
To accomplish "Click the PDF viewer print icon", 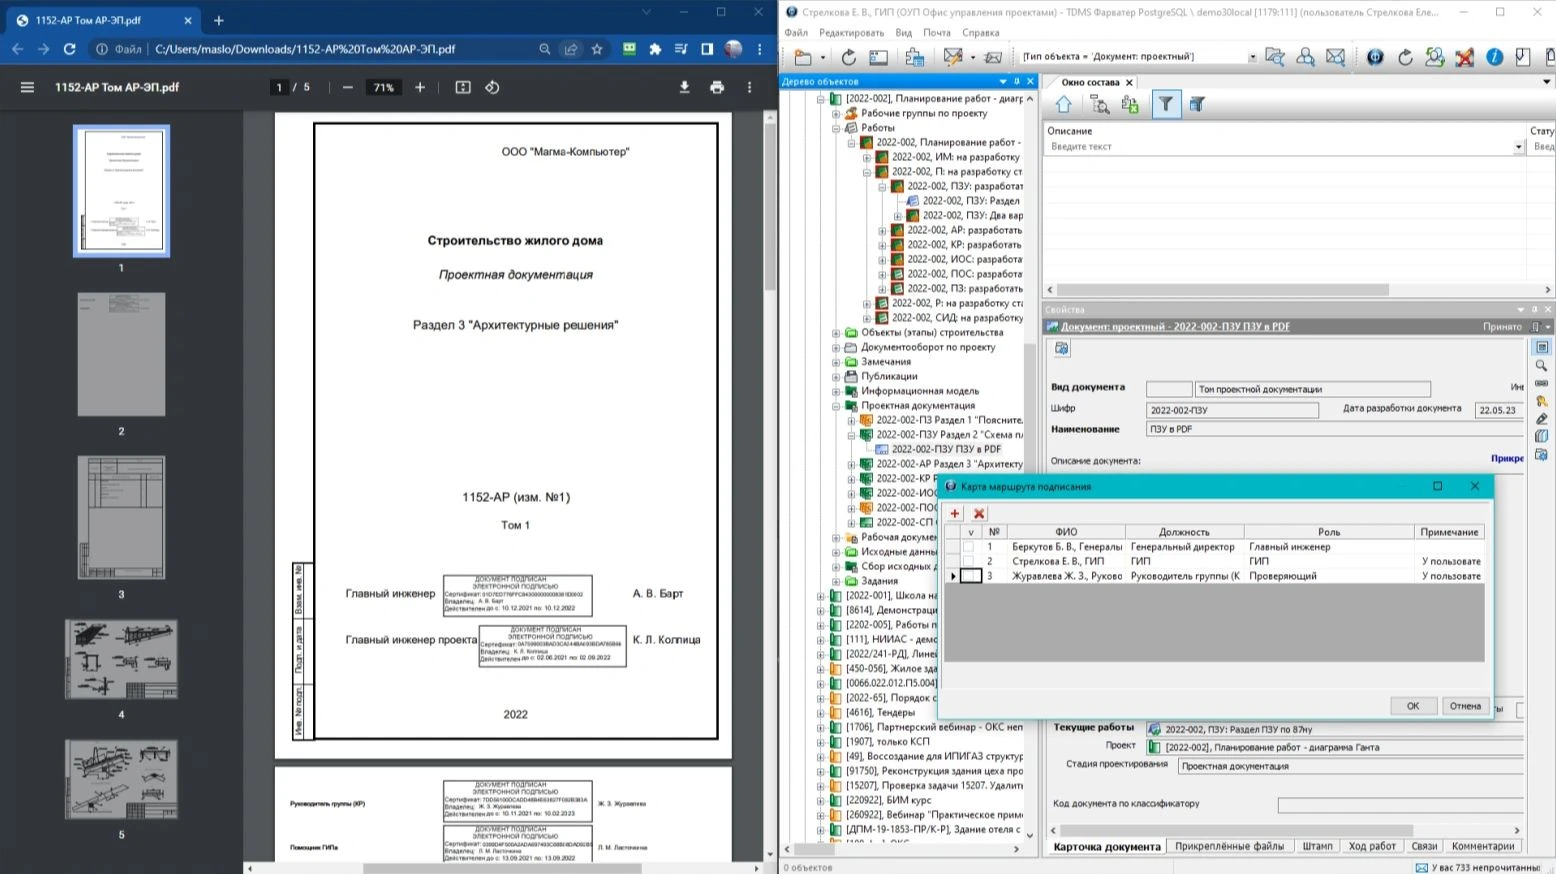I will tap(717, 87).
